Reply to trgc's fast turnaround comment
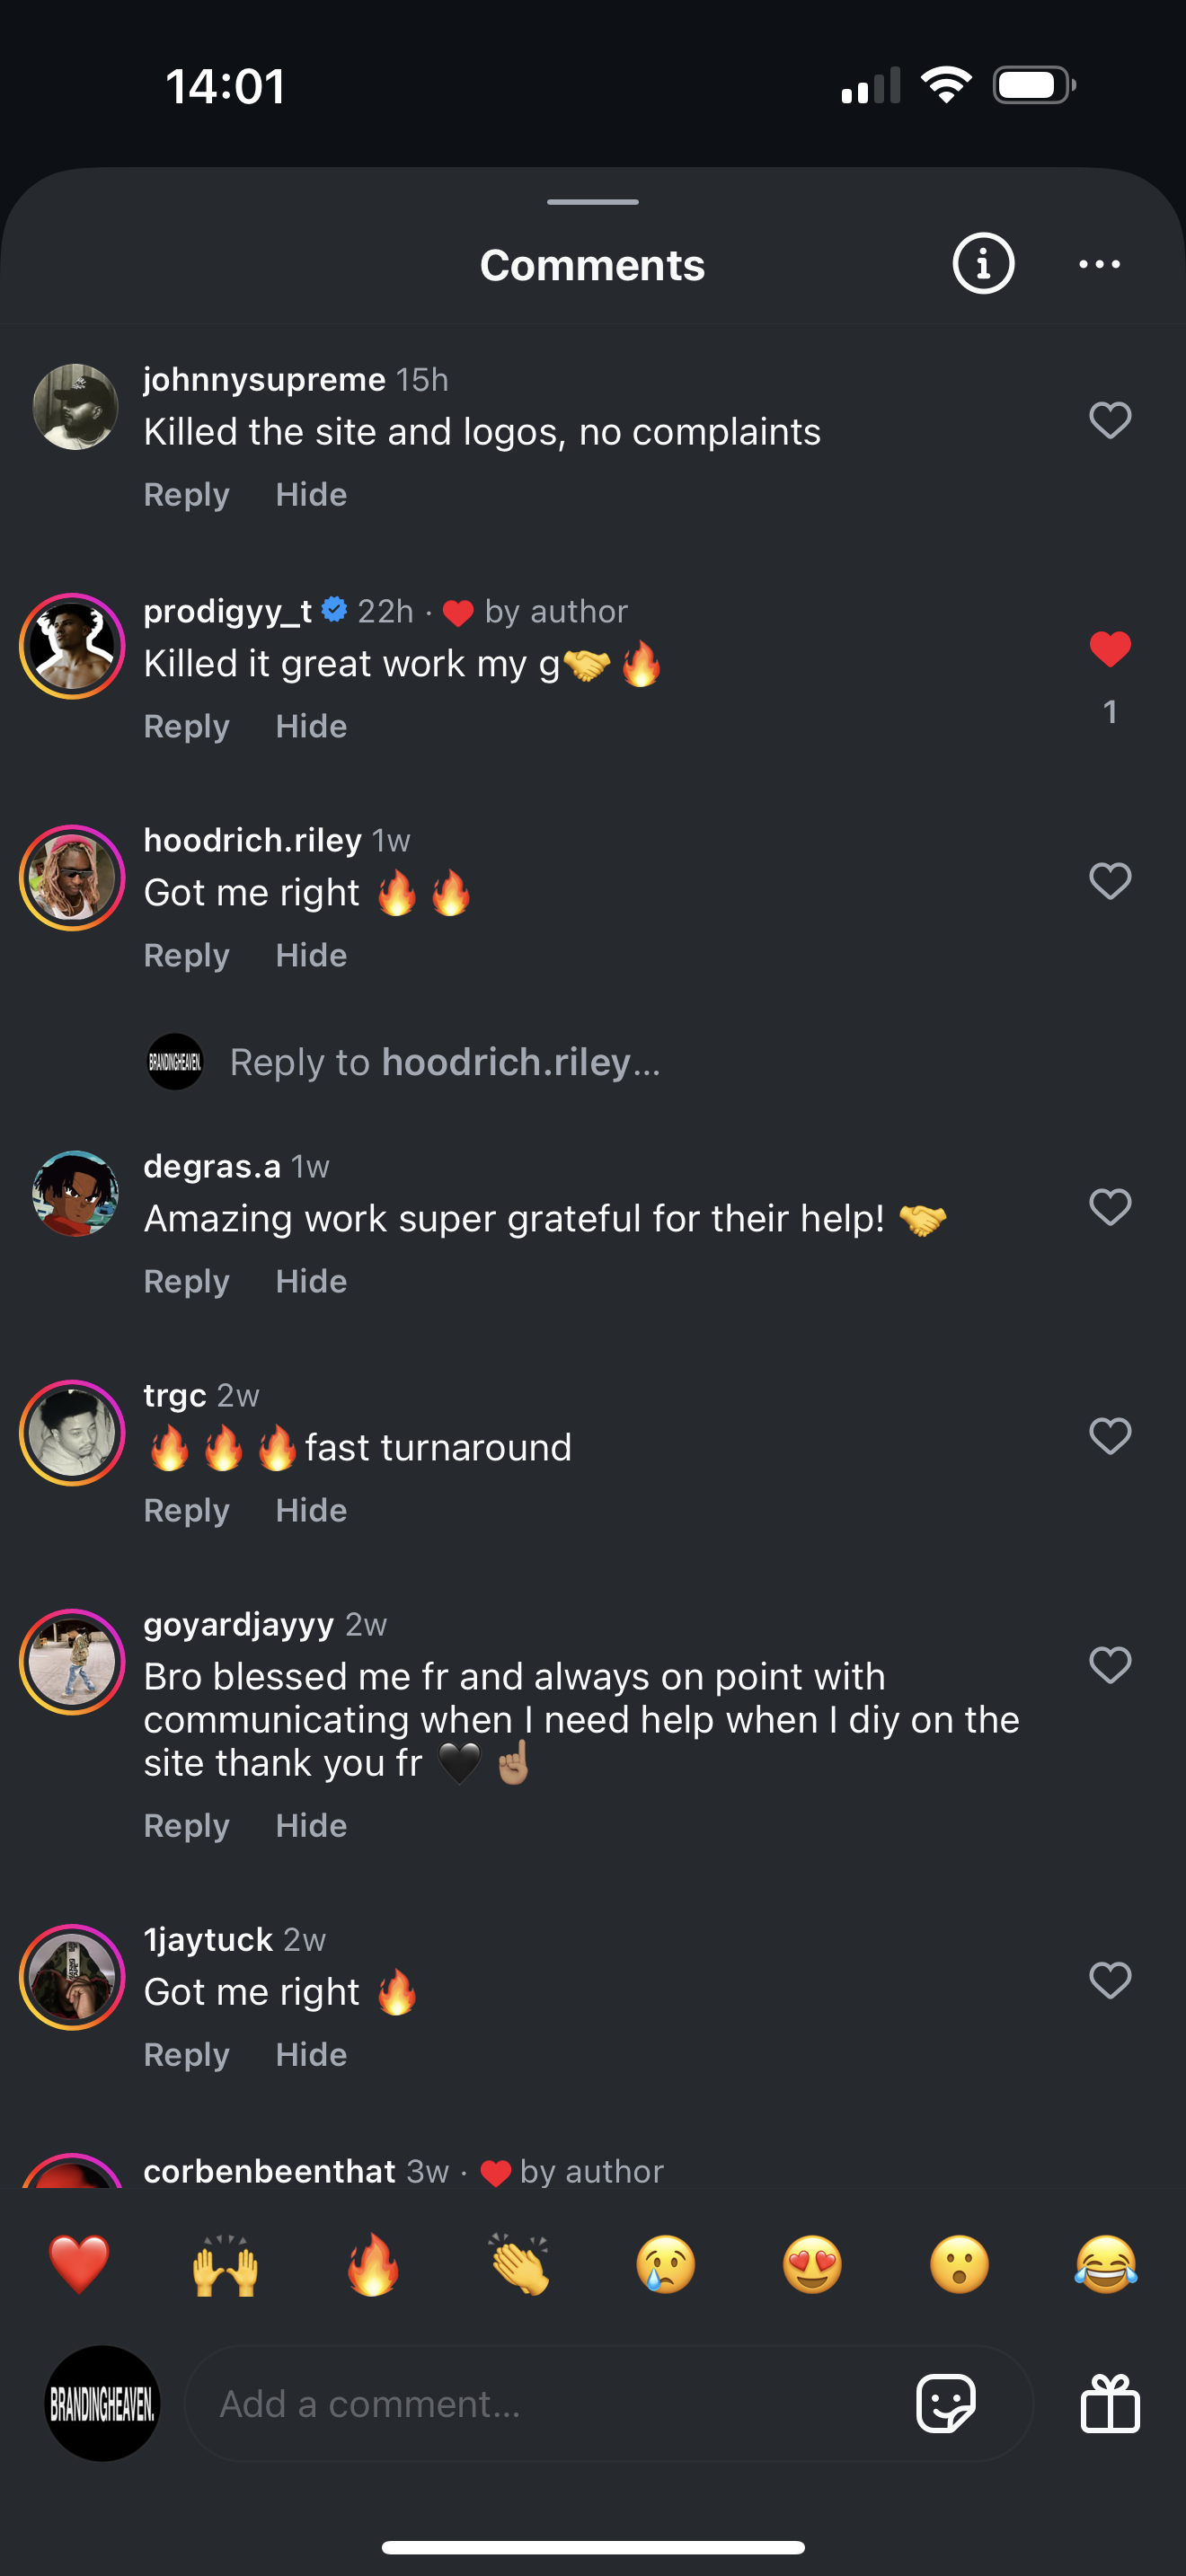This screenshot has width=1186, height=2576. (x=187, y=1510)
